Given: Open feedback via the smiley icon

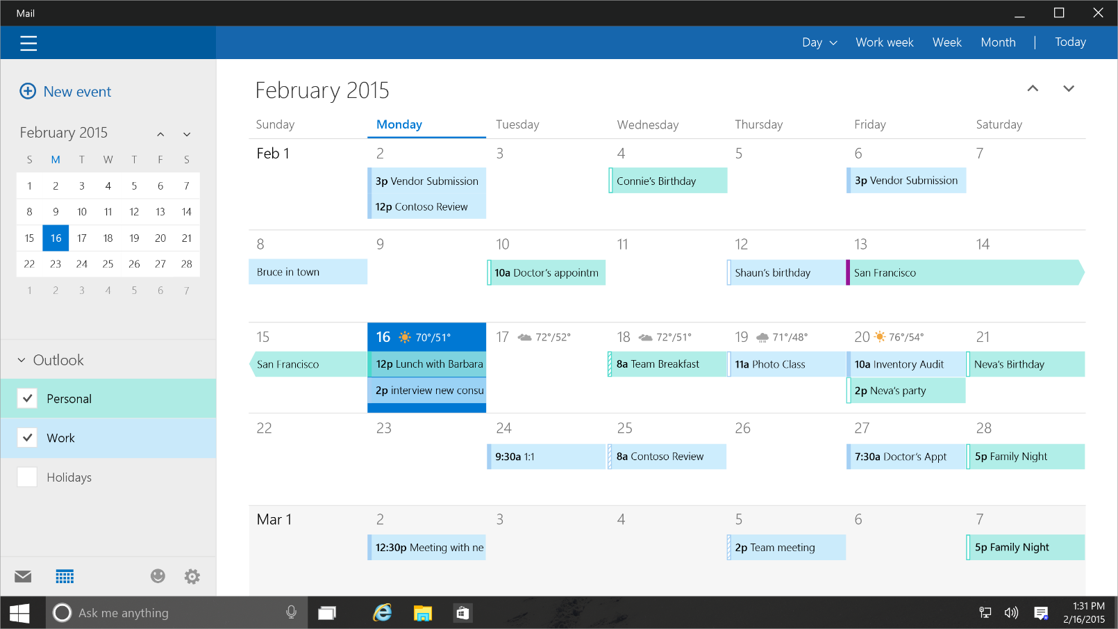Looking at the screenshot, I should 157,576.
